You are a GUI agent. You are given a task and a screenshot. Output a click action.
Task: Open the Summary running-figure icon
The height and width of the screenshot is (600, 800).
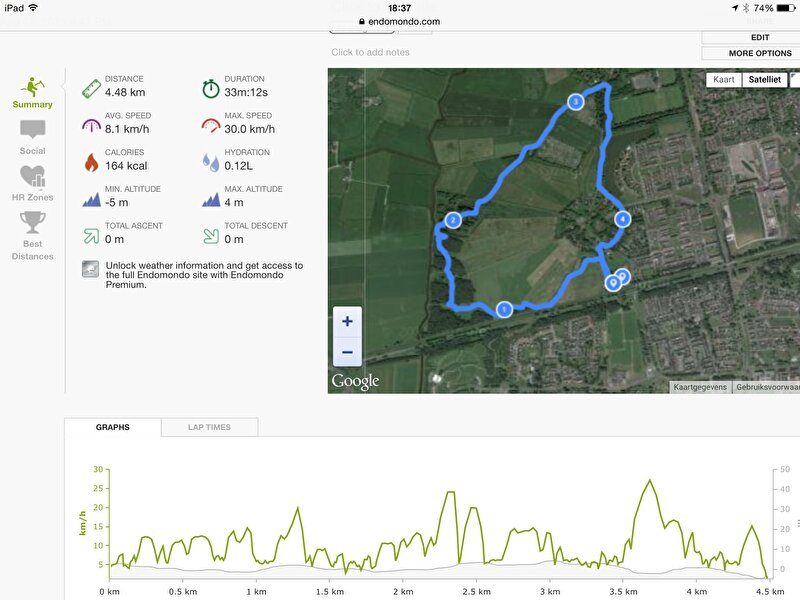point(33,87)
